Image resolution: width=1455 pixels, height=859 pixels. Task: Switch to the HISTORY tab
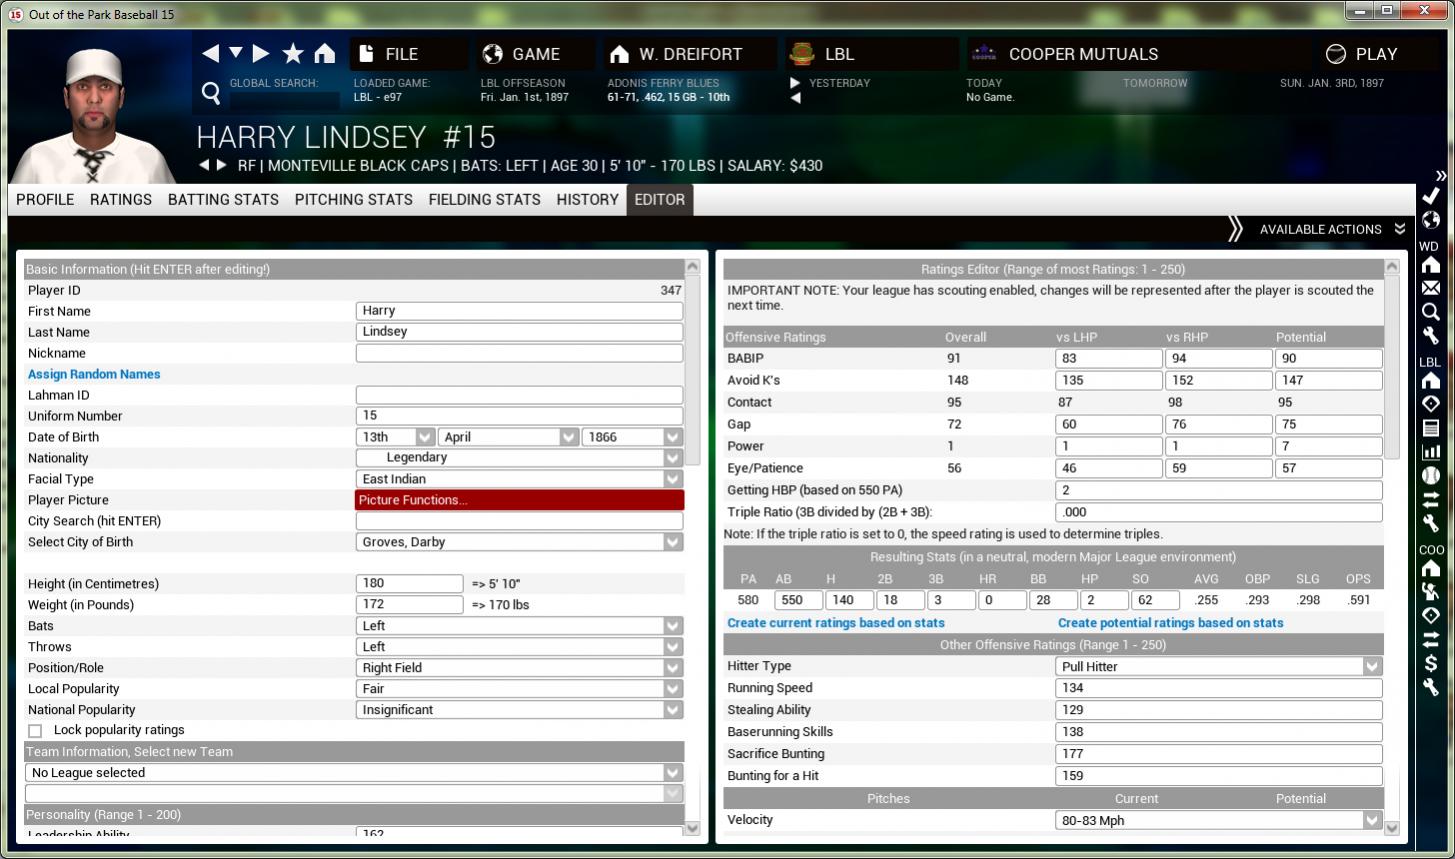click(x=587, y=199)
